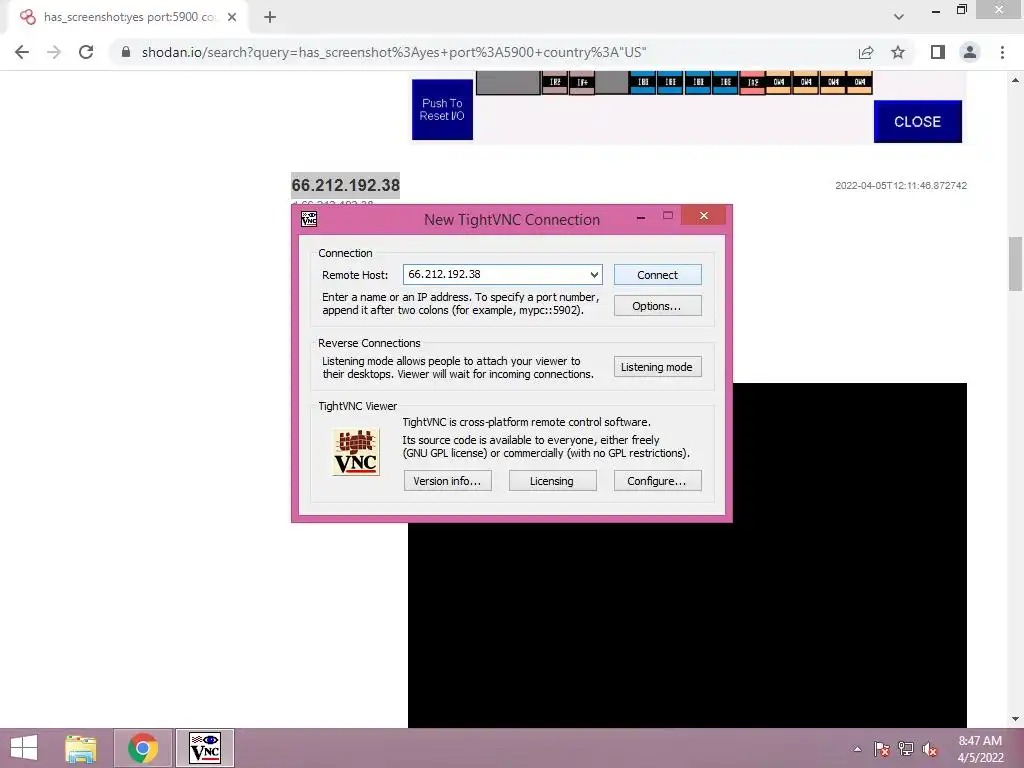Open Chrome tab search chevron
This screenshot has width=1024, height=768.
coord(899,17)
